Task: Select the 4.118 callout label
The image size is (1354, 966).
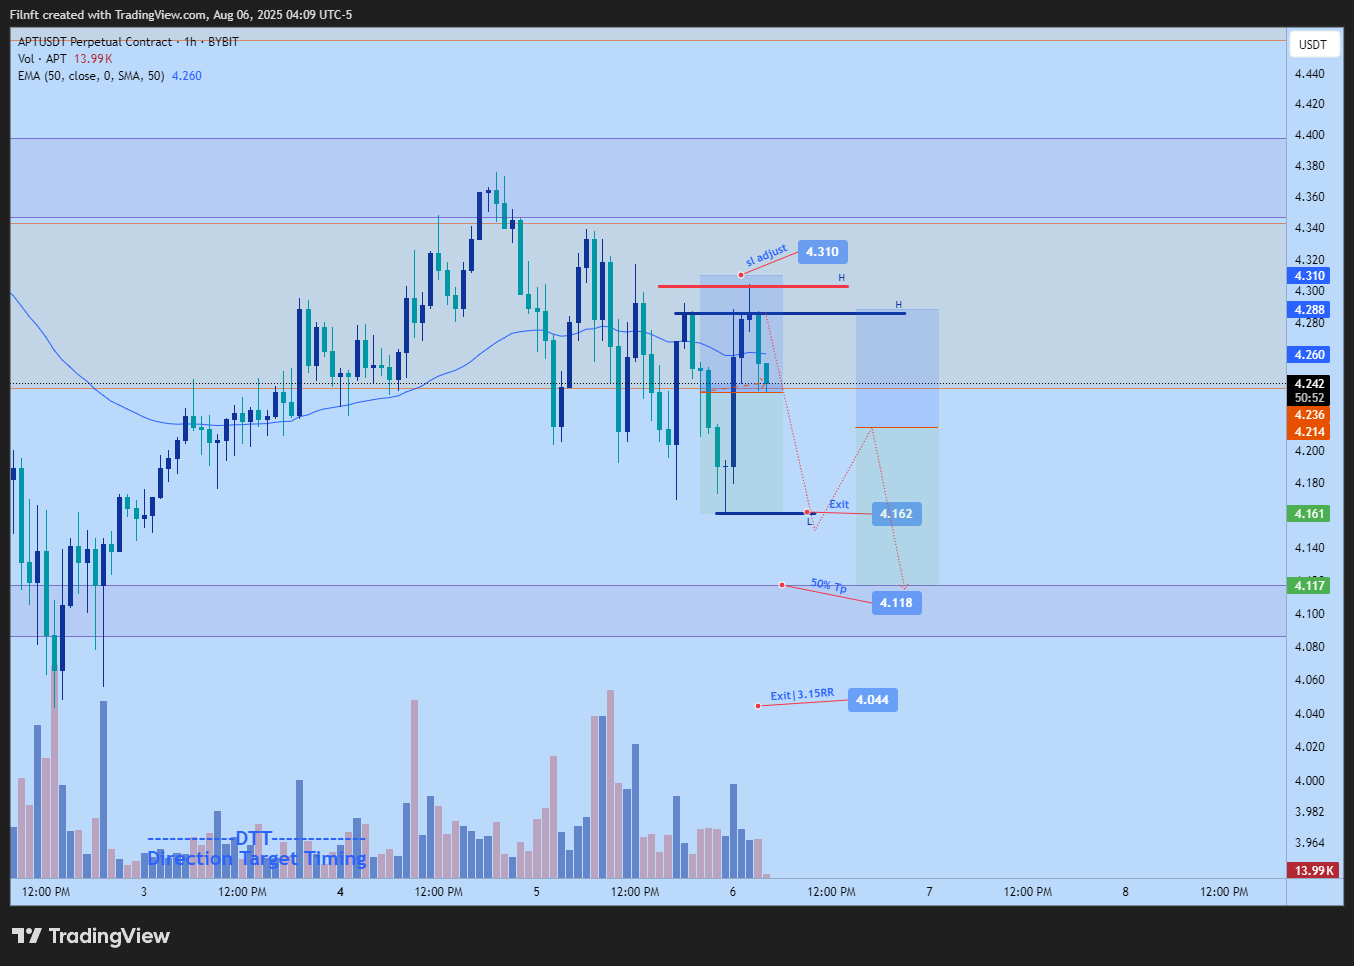Action: point(896,603)
